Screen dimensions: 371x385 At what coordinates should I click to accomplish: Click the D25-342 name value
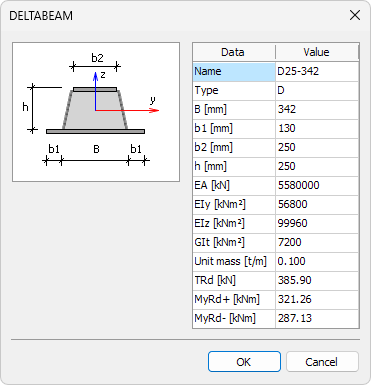[x=317, y=71]
